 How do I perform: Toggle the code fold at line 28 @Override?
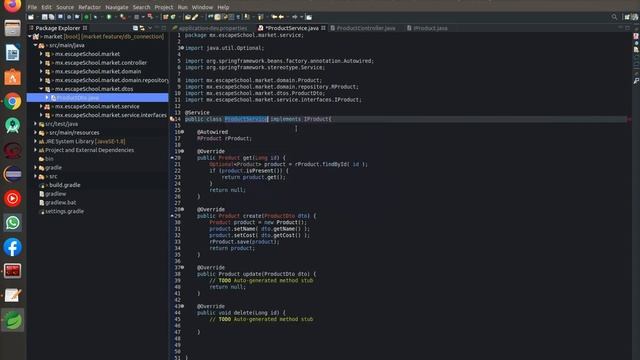(182, 209)
